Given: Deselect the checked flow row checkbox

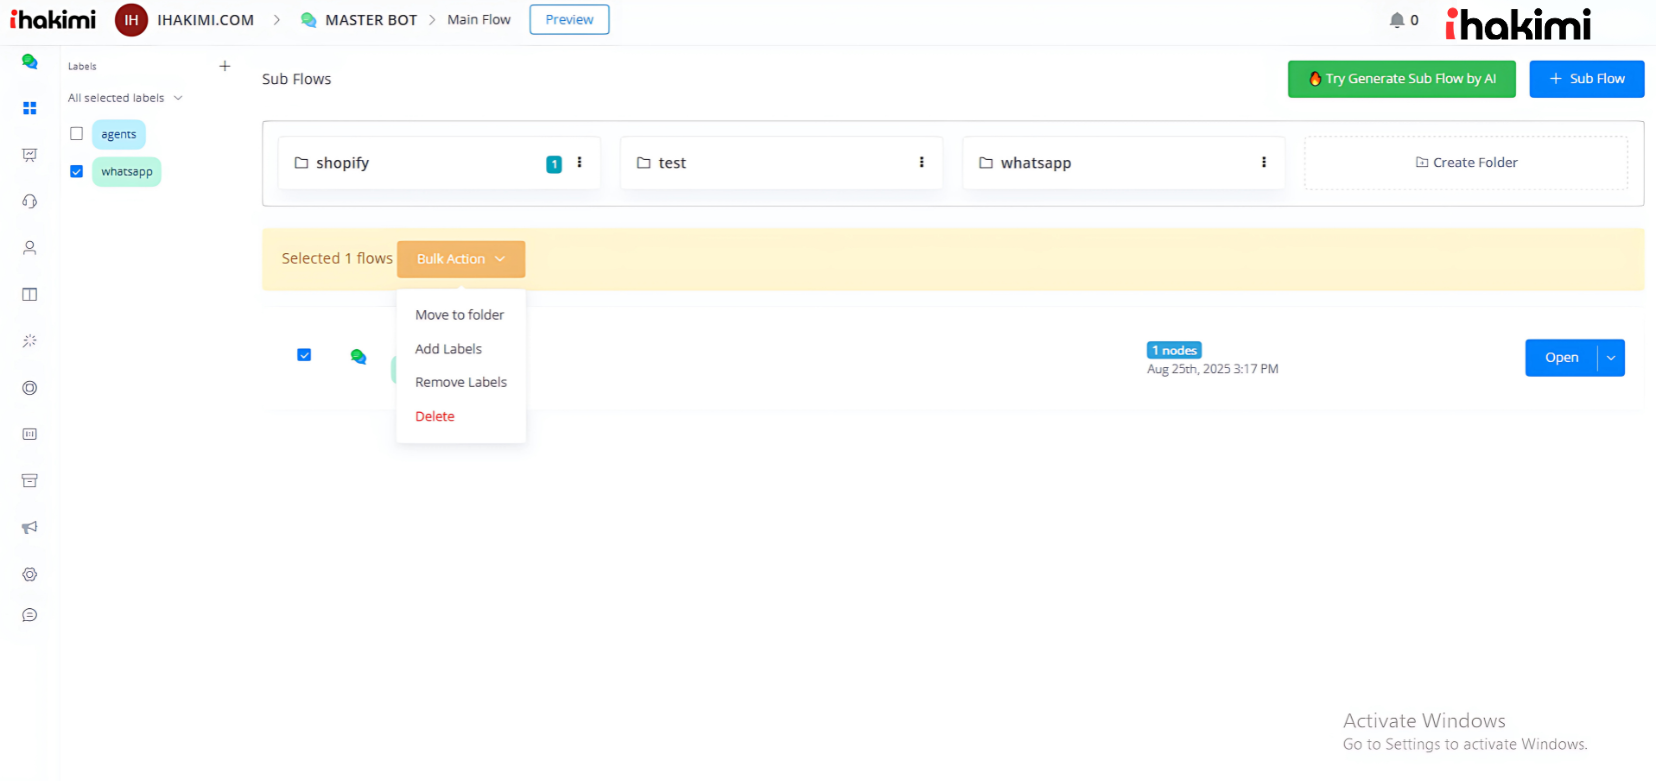Looking at the screenshot, I should pyautogui.click(x=304, y=355).
